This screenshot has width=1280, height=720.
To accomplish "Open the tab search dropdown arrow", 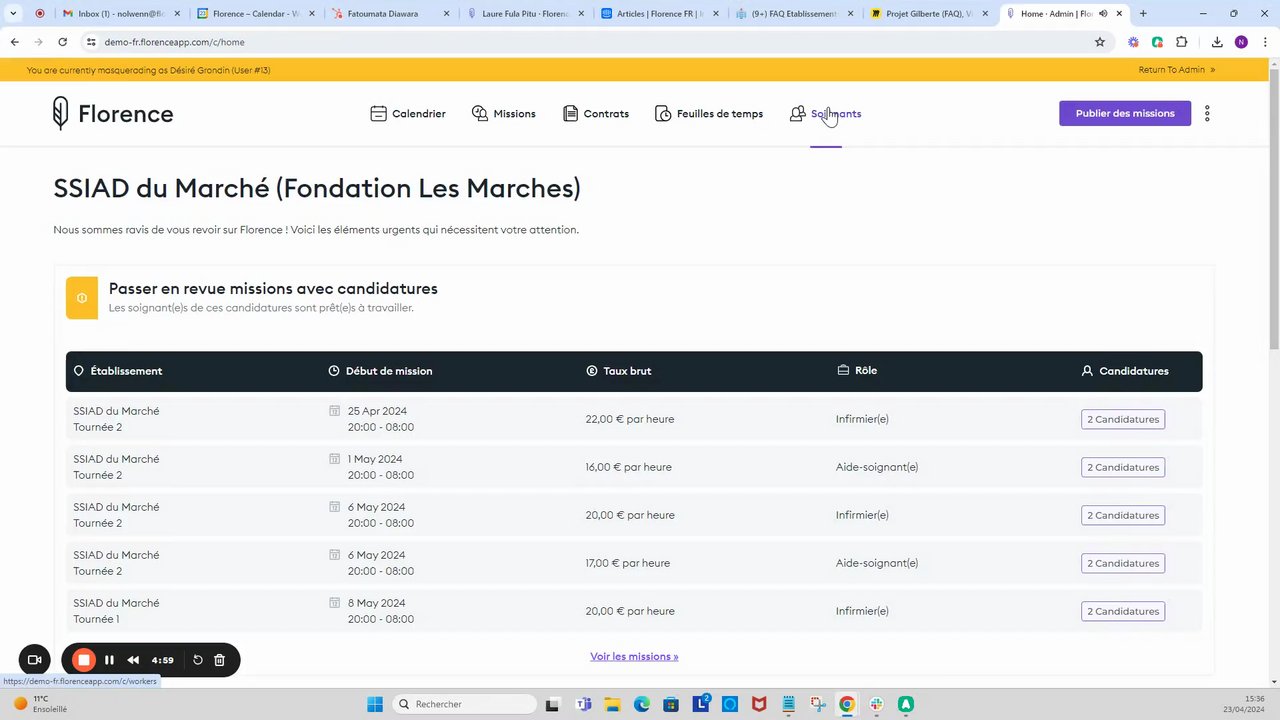I will [x=14, y=14].
